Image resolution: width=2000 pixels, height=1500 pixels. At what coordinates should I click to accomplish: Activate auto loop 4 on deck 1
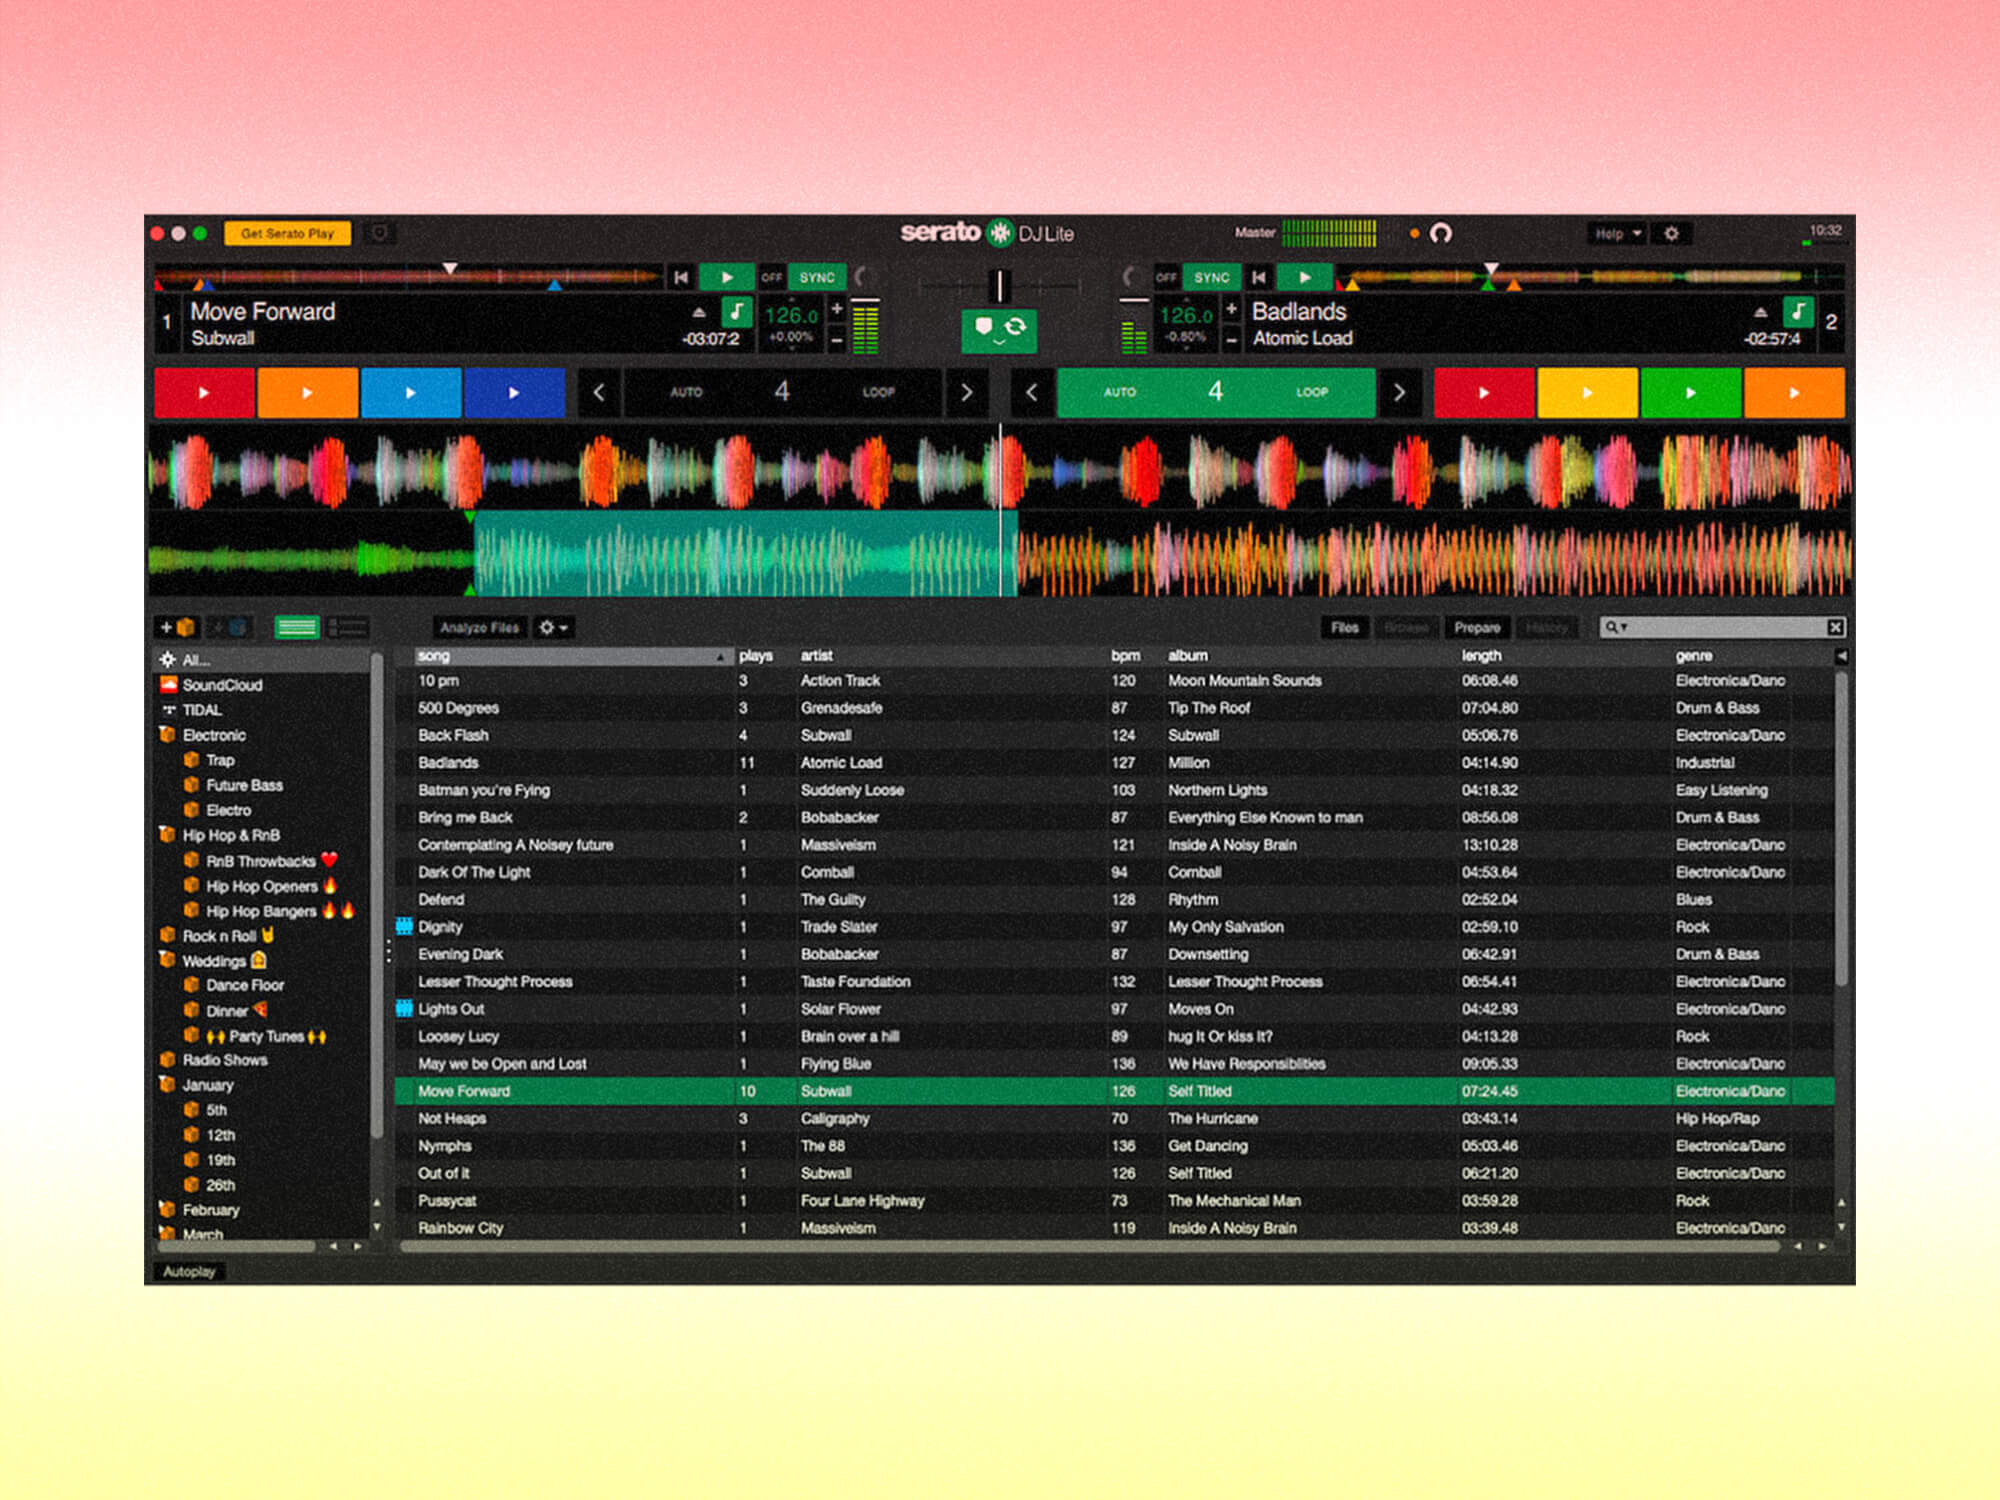pos(783,392)
